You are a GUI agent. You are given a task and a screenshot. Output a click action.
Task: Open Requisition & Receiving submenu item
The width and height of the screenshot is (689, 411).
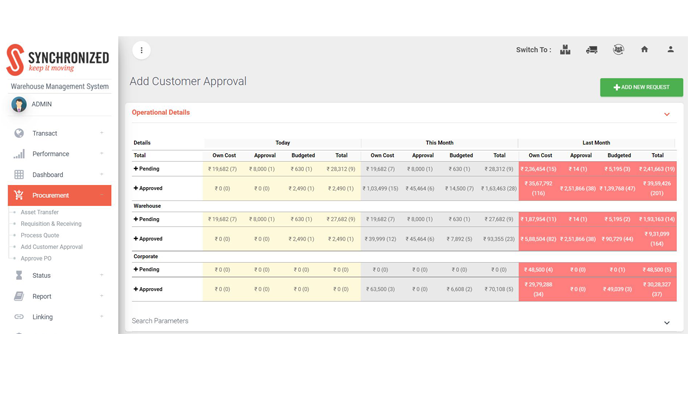(51, 224)
